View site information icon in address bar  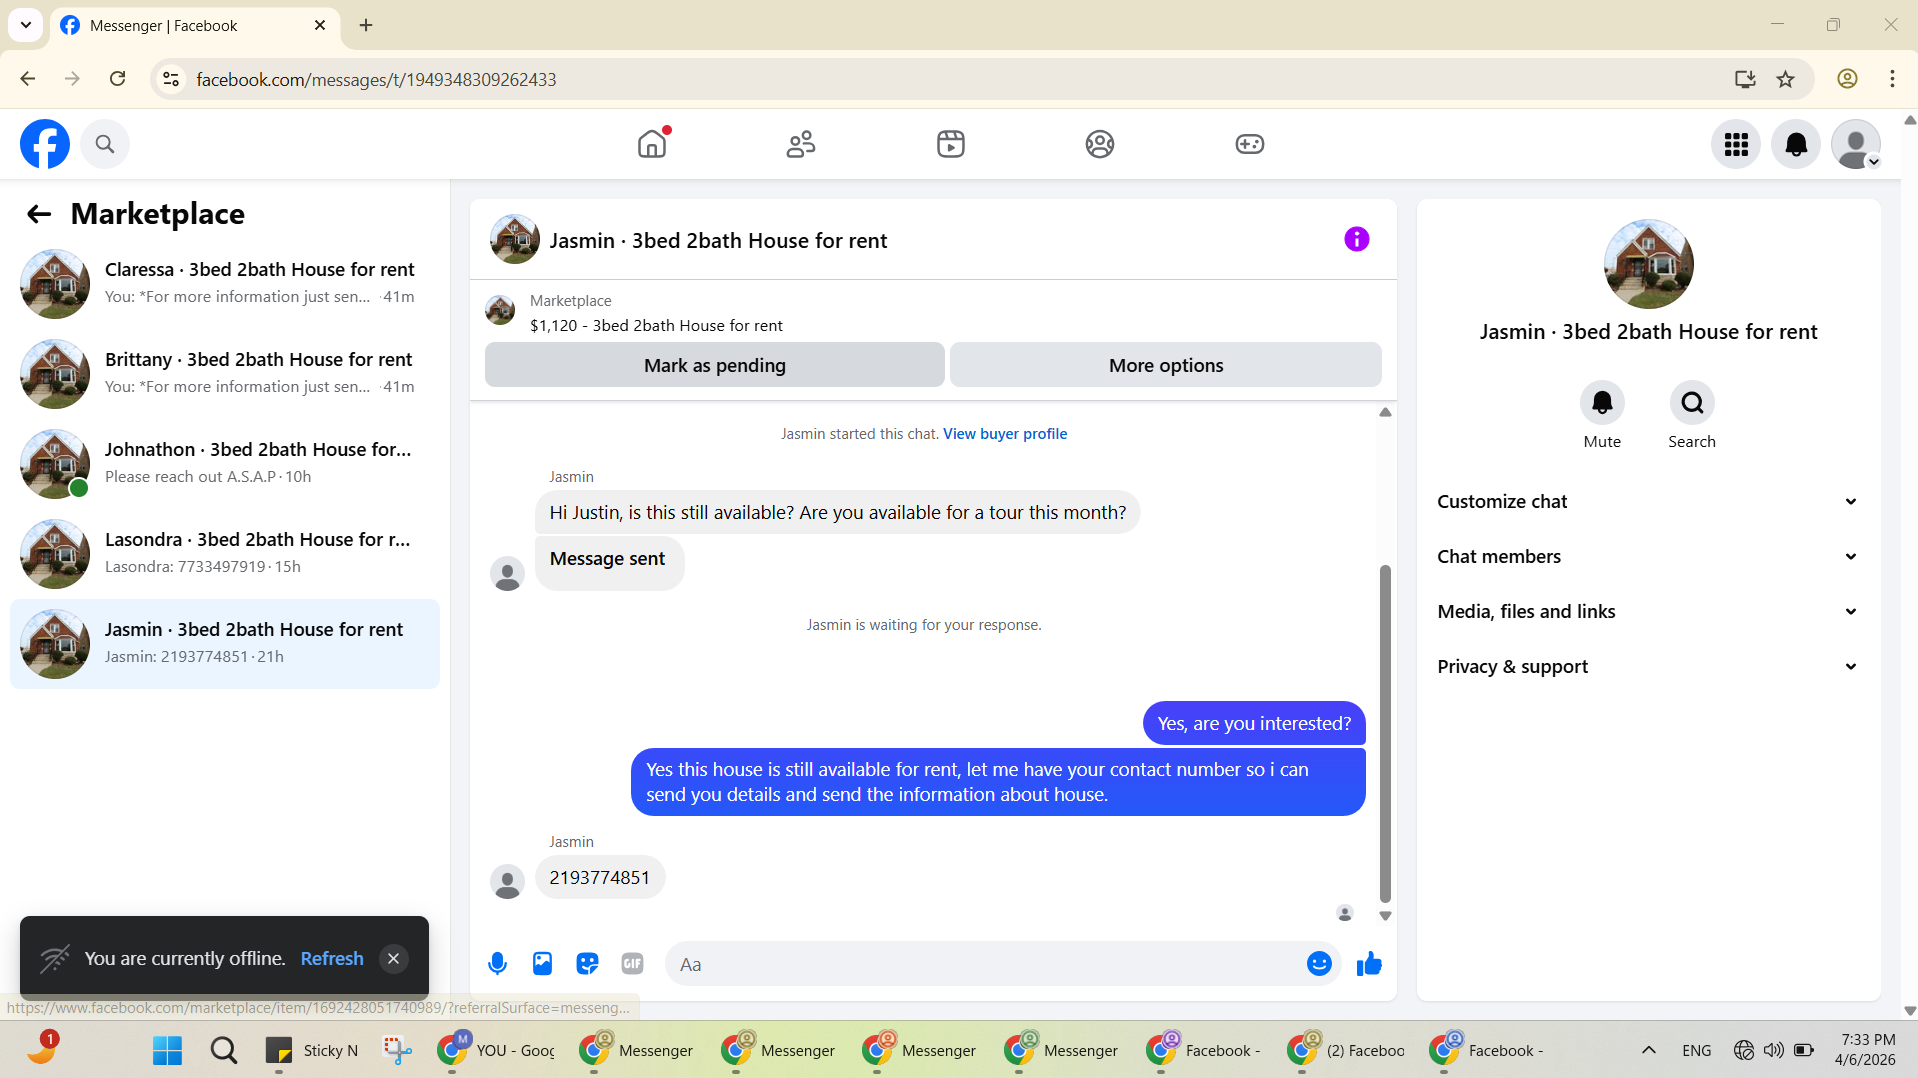[x=171, y=79]
